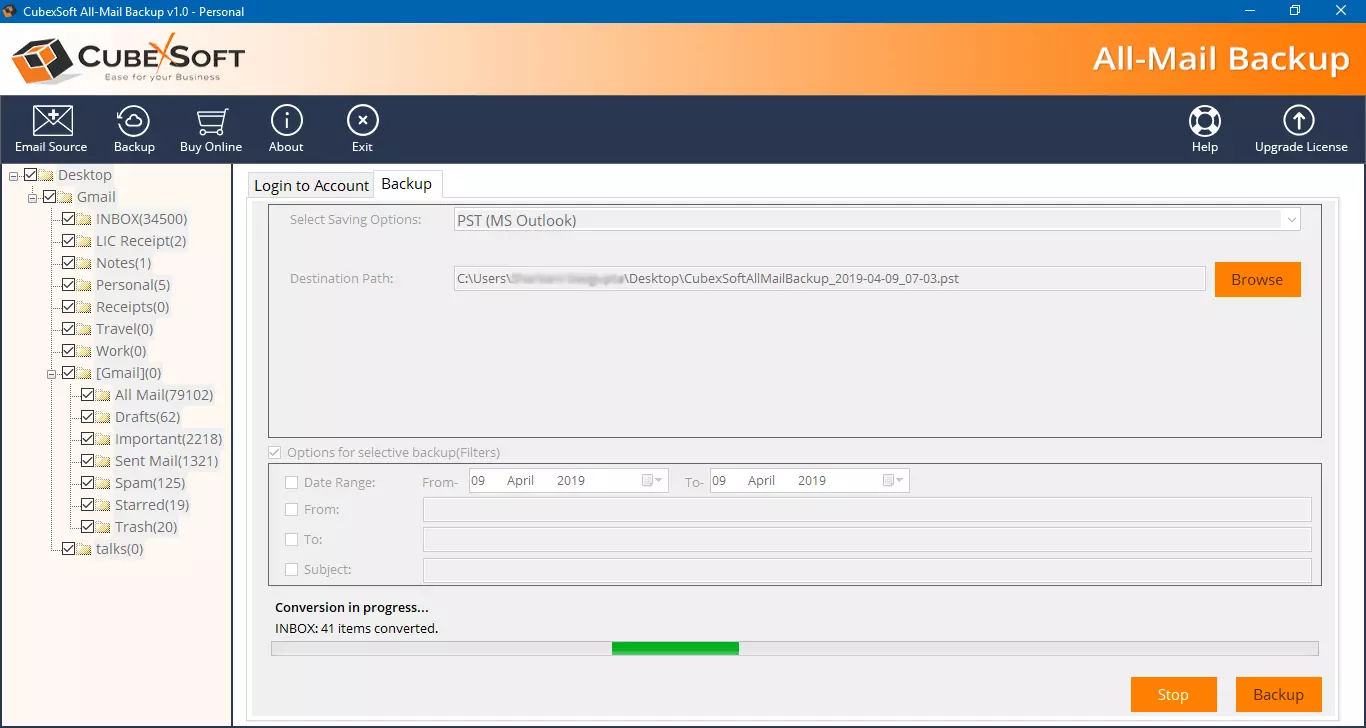Enable the Date Range filter checkbox
1366x728 pixels.
292,483
